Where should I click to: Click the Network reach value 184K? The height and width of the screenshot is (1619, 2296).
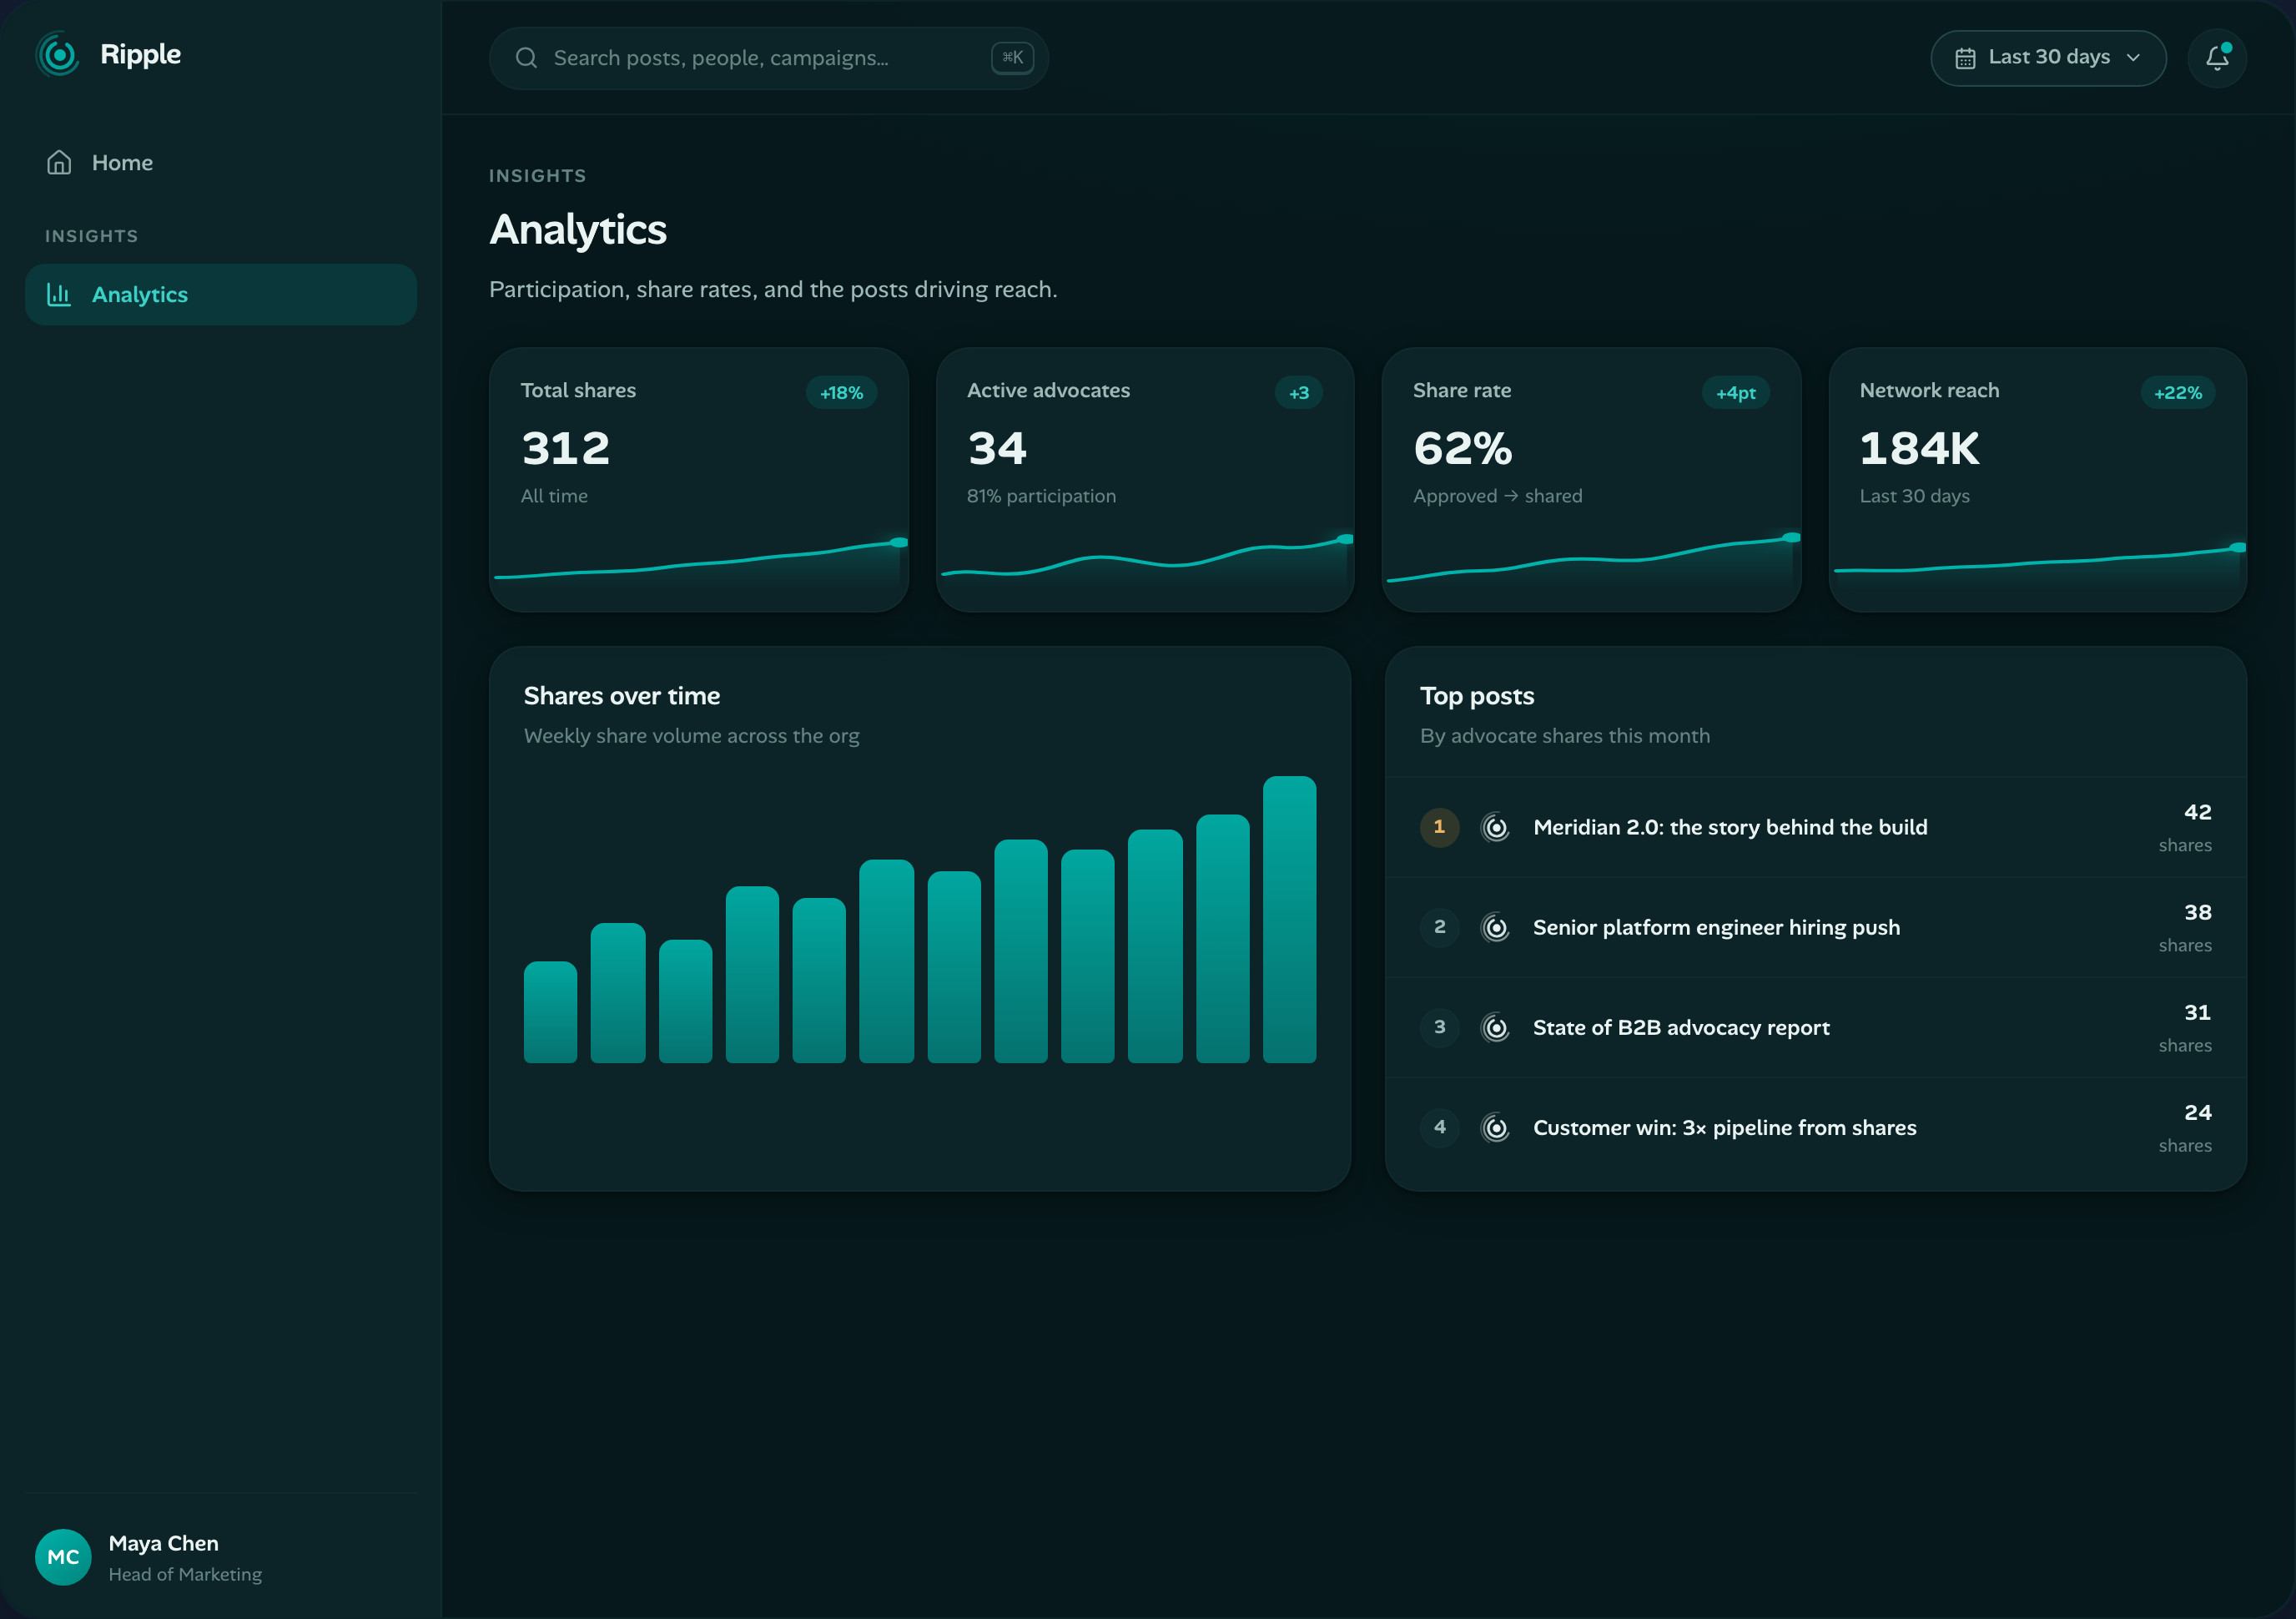point(1919,448)
